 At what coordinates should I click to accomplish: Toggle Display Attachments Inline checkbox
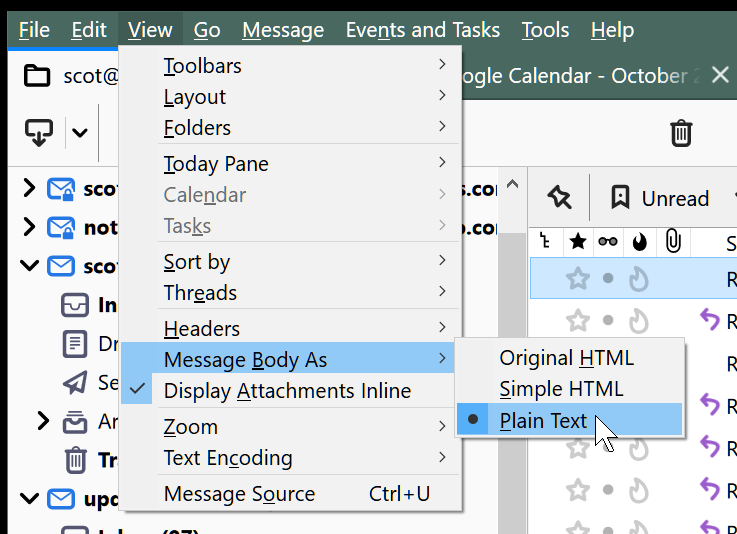tap(286, 391)
